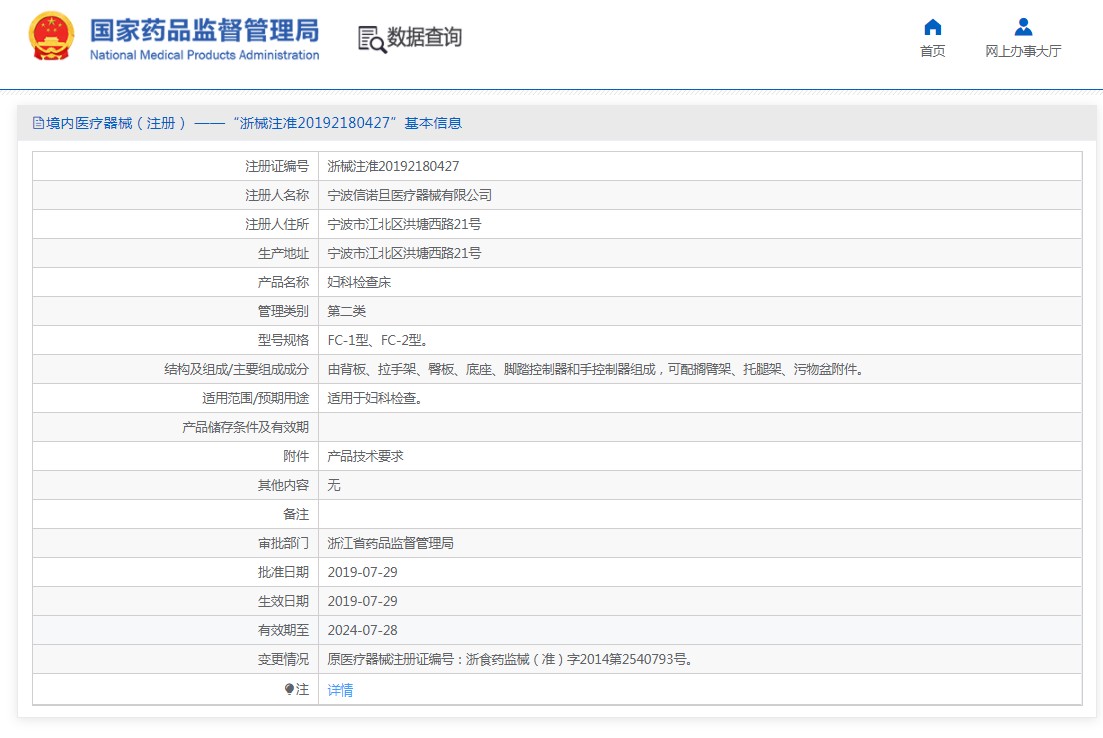Click the 注册人名称 label
The image size is (1103, 738).
[x=277, y=196]
